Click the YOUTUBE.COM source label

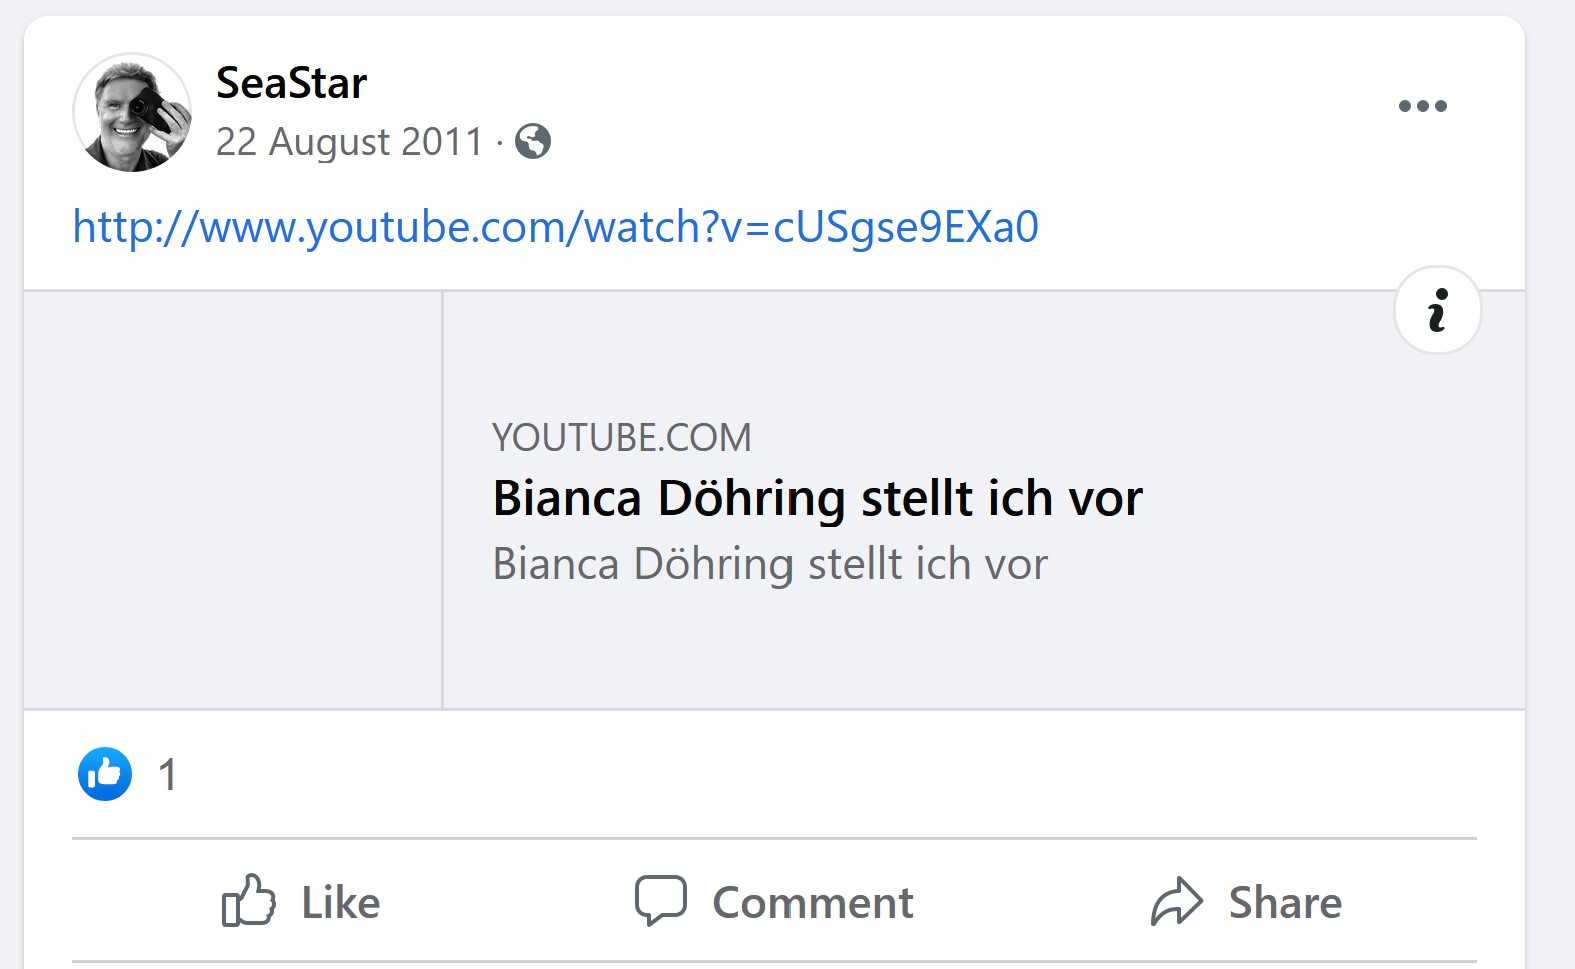[621, 438]
